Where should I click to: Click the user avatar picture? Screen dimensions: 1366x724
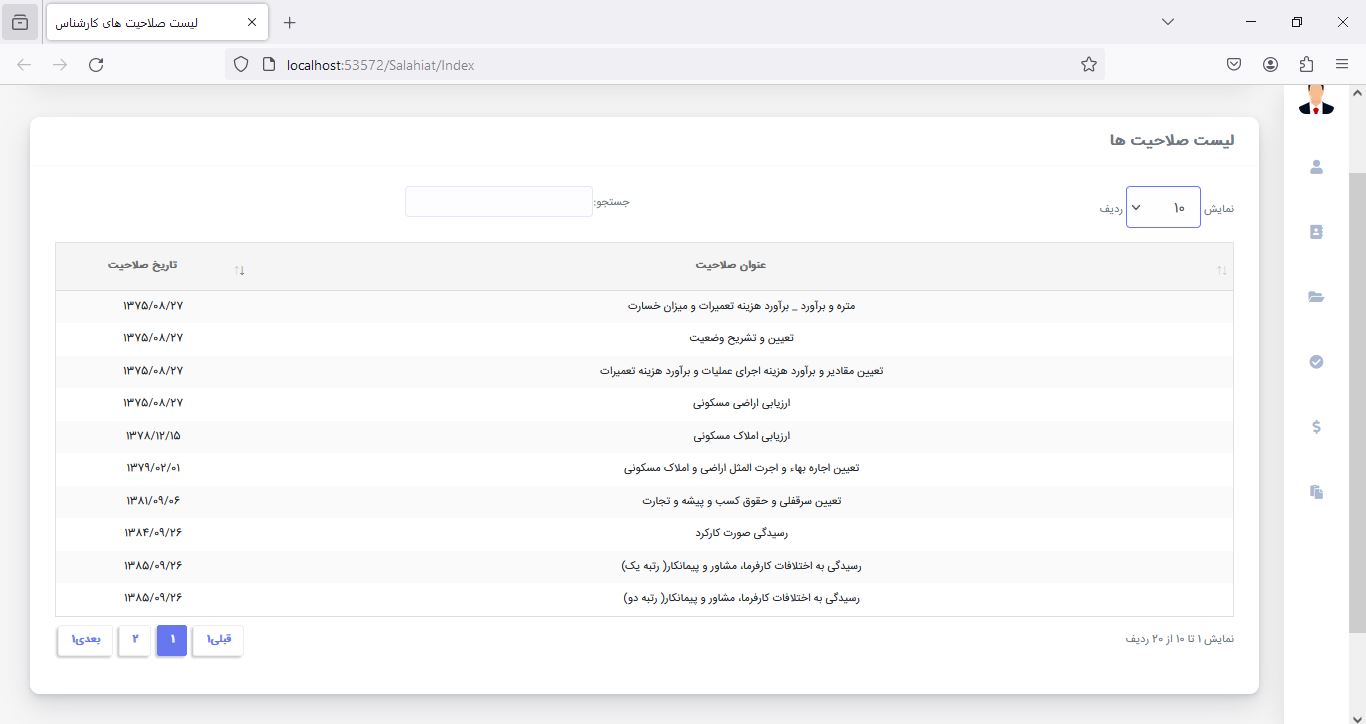(1316, 100)
